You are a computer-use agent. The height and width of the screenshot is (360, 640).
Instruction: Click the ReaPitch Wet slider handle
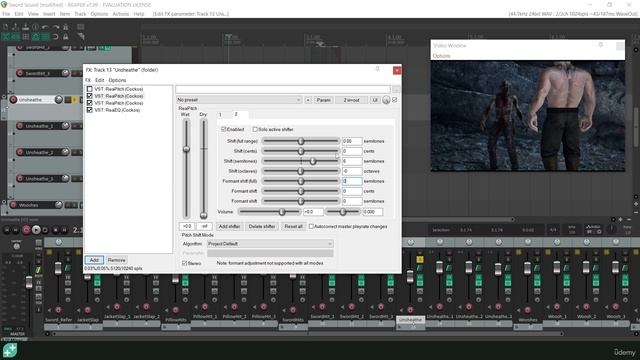pyautogui.click(x=186, y=149)
